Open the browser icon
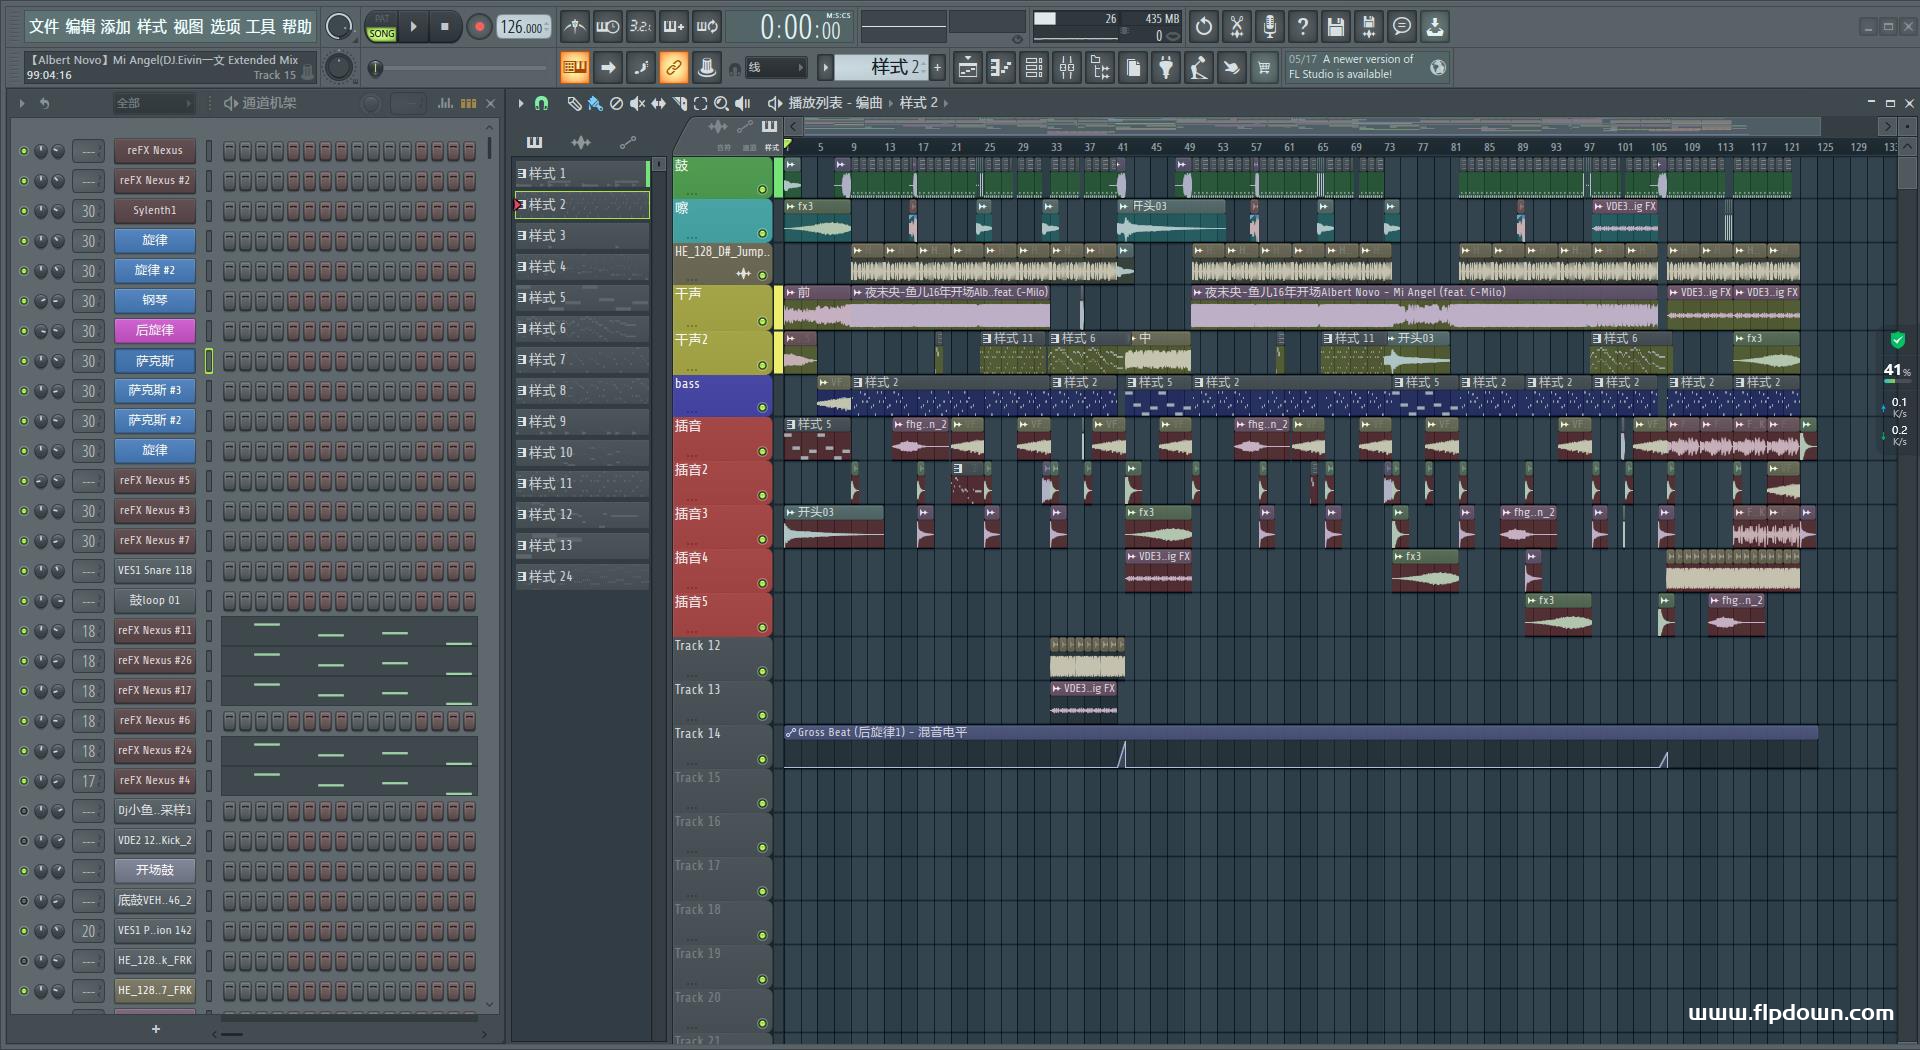Viewport: 1920px width, 1050px height. 1100,68
